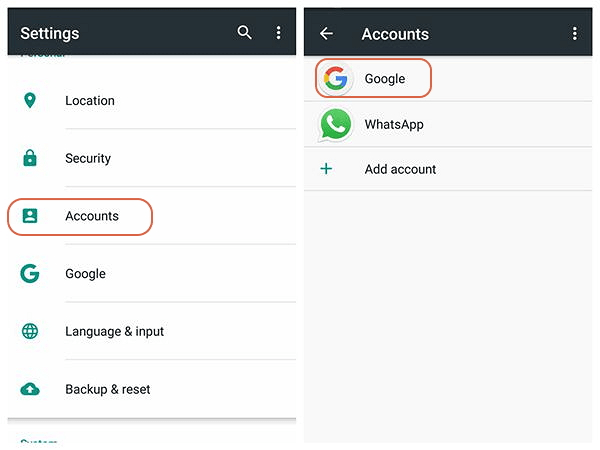The height and width of the screenshot is (450, 600).
Task: Tap the Security padlock icon
Action: point(30,158)
